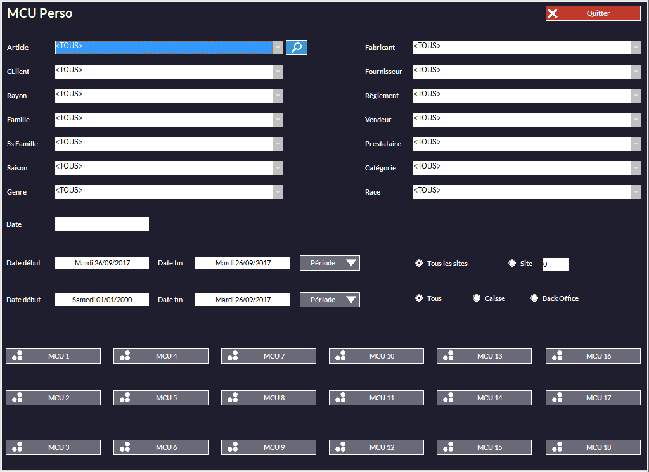
Task: Select the Back Office radio option
Action: (535, 298)
